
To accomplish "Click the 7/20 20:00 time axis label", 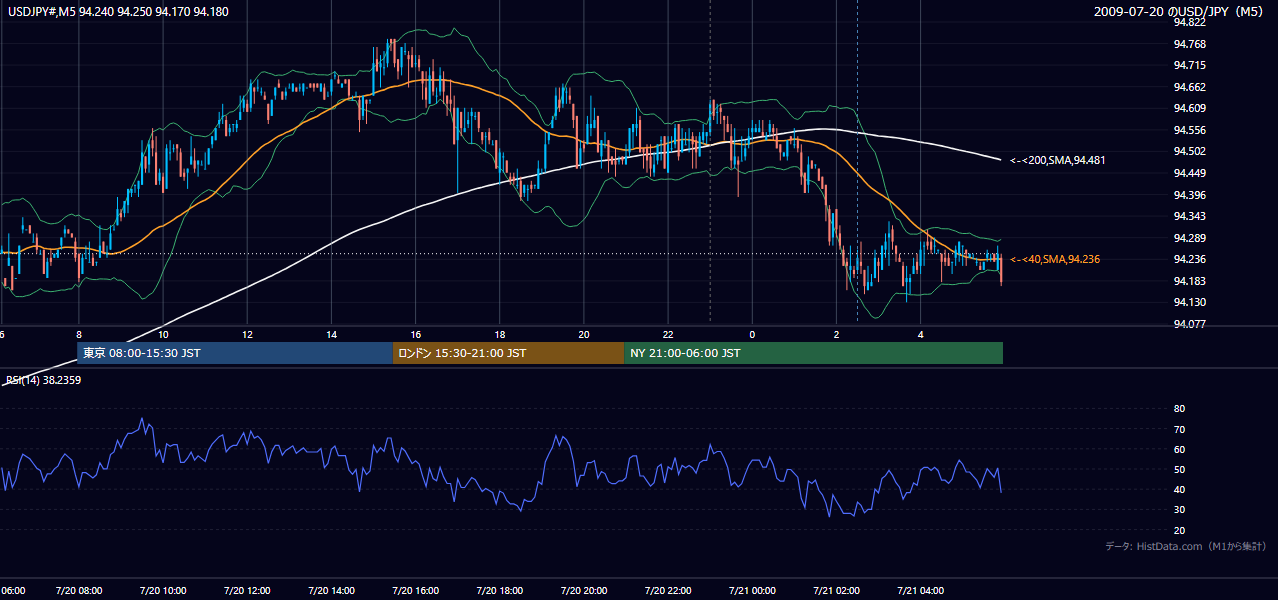I will pos(584,591).
